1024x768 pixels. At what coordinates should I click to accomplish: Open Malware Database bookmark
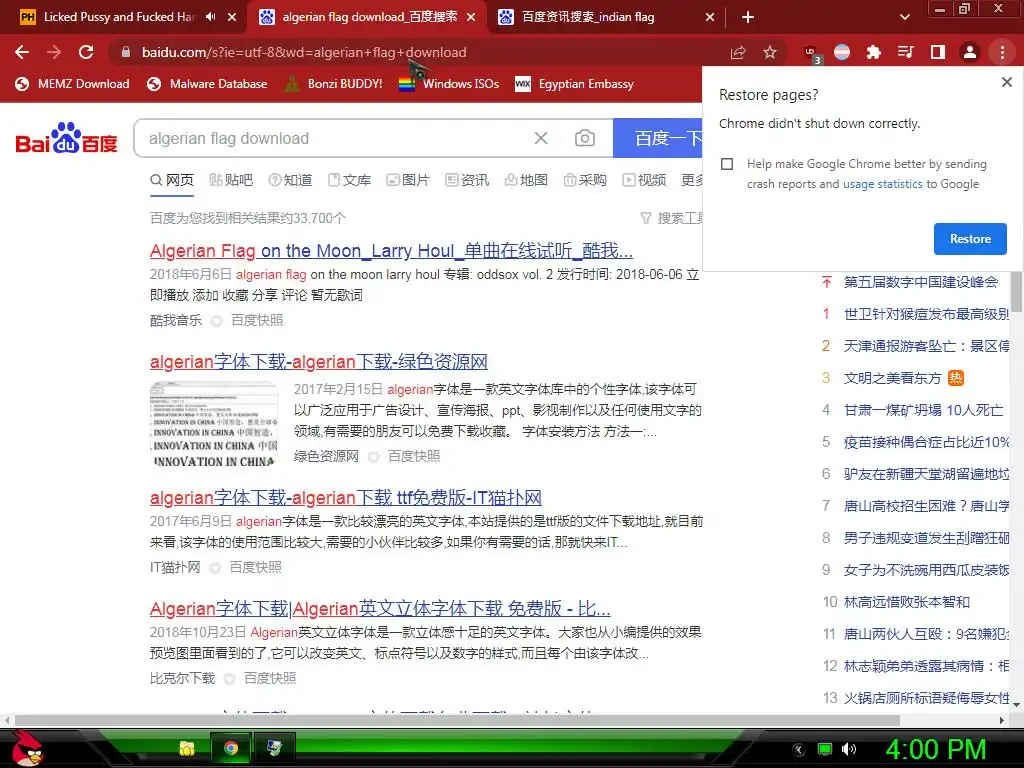[208, 84]
